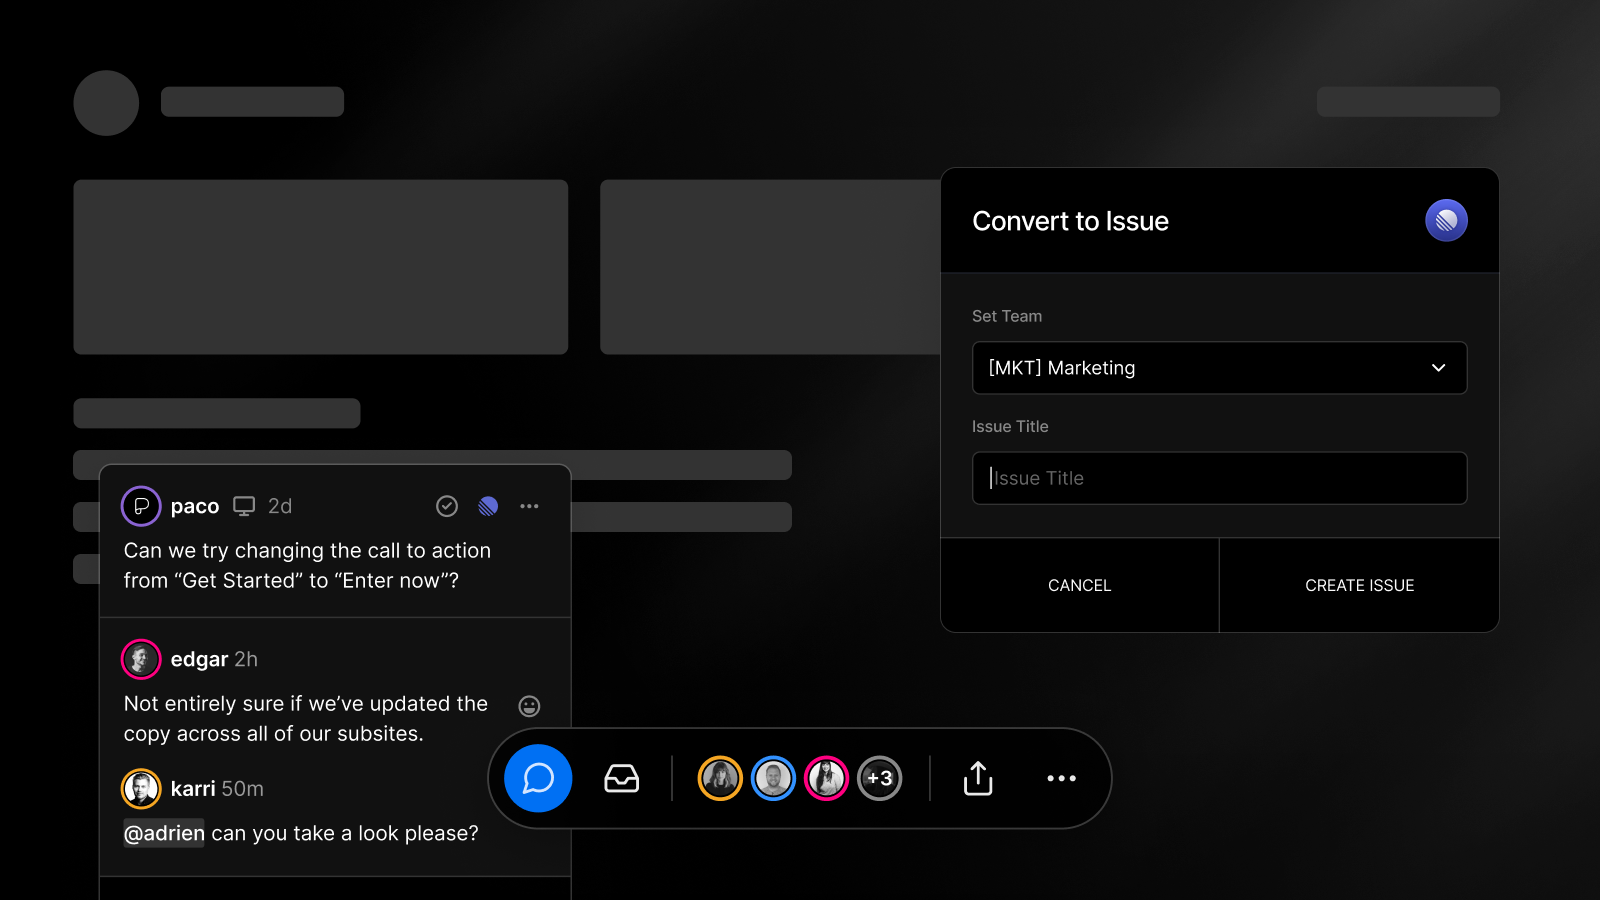Filter comments by the yellow-ringed teammate avatar
Image resolution: width=1600 pixels, height=900 pixels.
[x=719, y=778]
